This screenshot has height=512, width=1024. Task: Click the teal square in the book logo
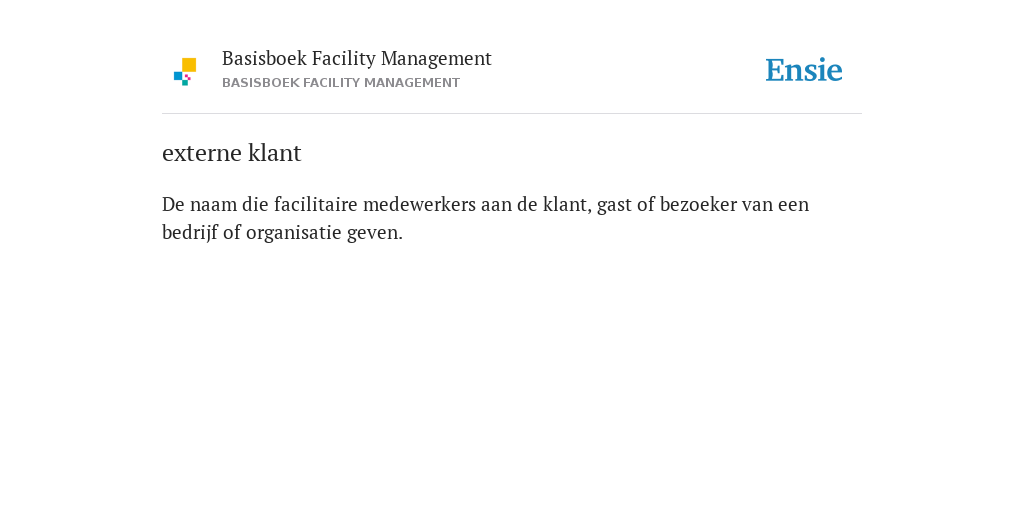pyautogui.click(x=185, y=83)
